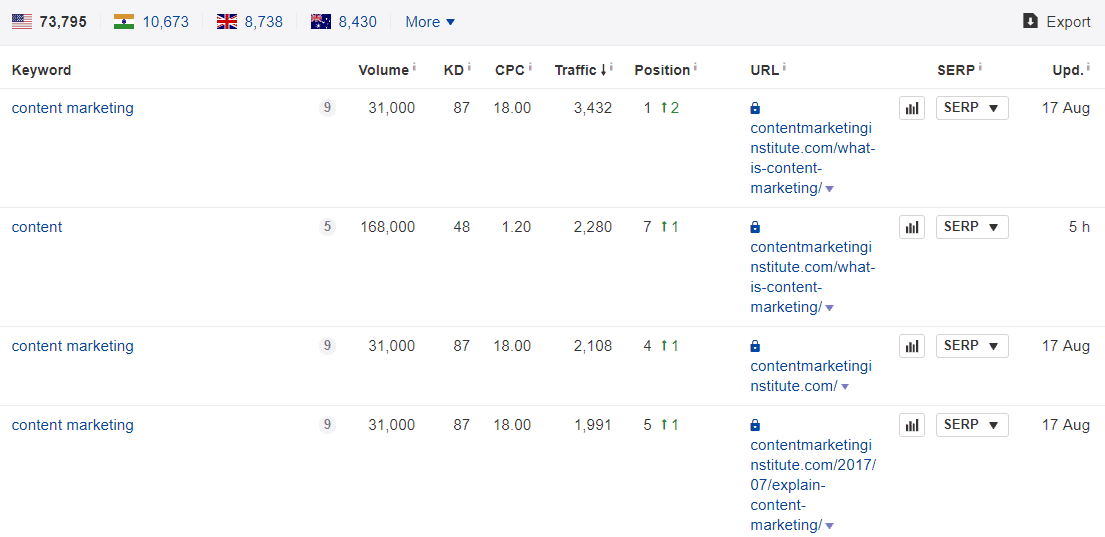Open the 'content' keyword link
The height and width of the screenshot is (537, 1105).
37,227
